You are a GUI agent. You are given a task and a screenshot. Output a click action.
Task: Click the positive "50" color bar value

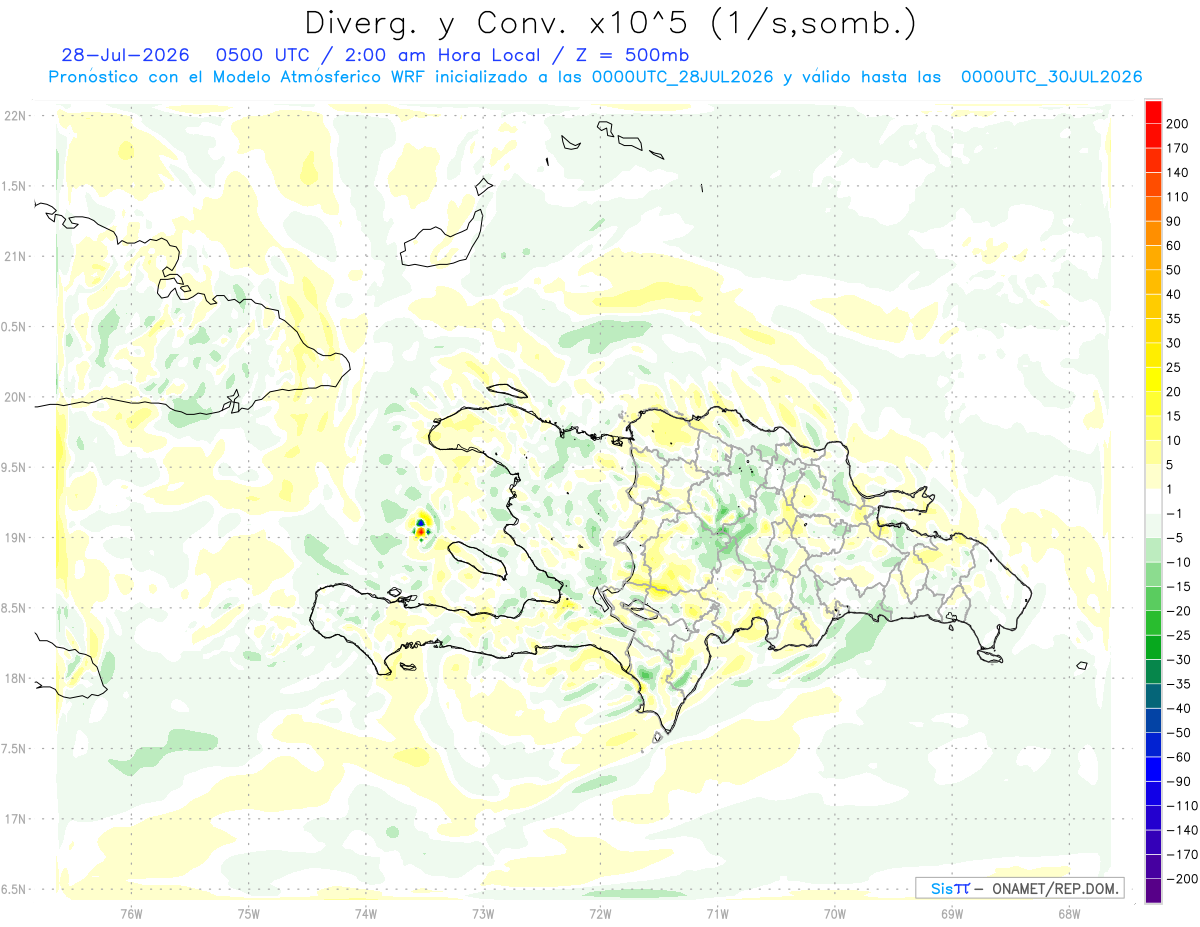click(x=1174, y=270)
